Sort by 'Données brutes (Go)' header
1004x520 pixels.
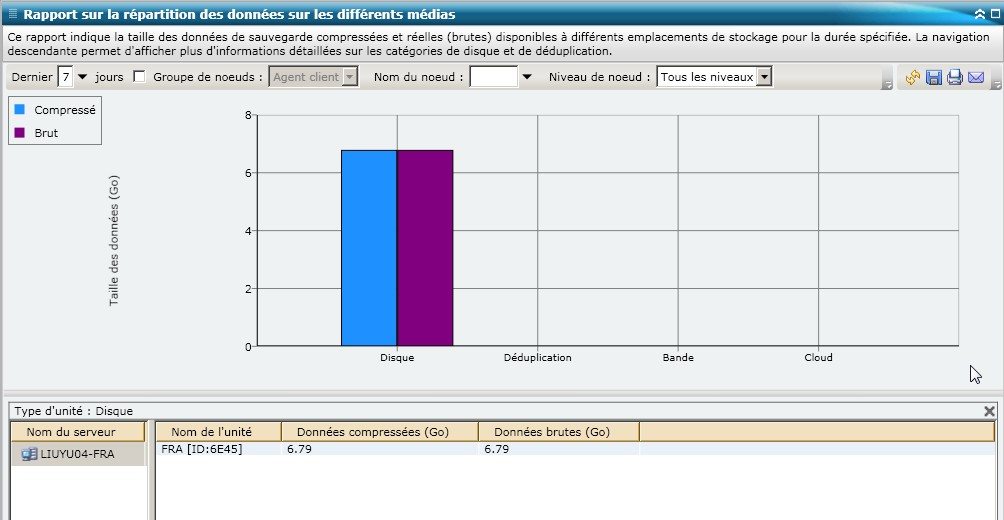559,432
